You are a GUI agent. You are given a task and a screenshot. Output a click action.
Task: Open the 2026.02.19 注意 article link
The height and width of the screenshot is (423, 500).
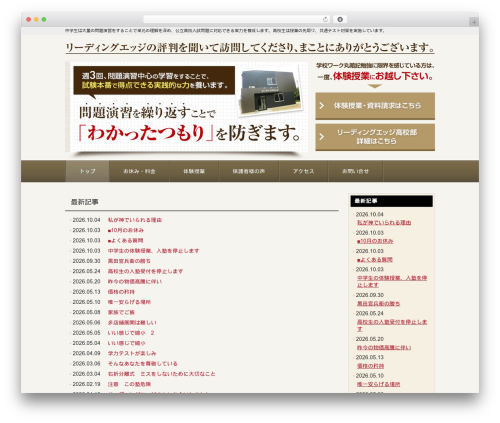tap(129, 384)
